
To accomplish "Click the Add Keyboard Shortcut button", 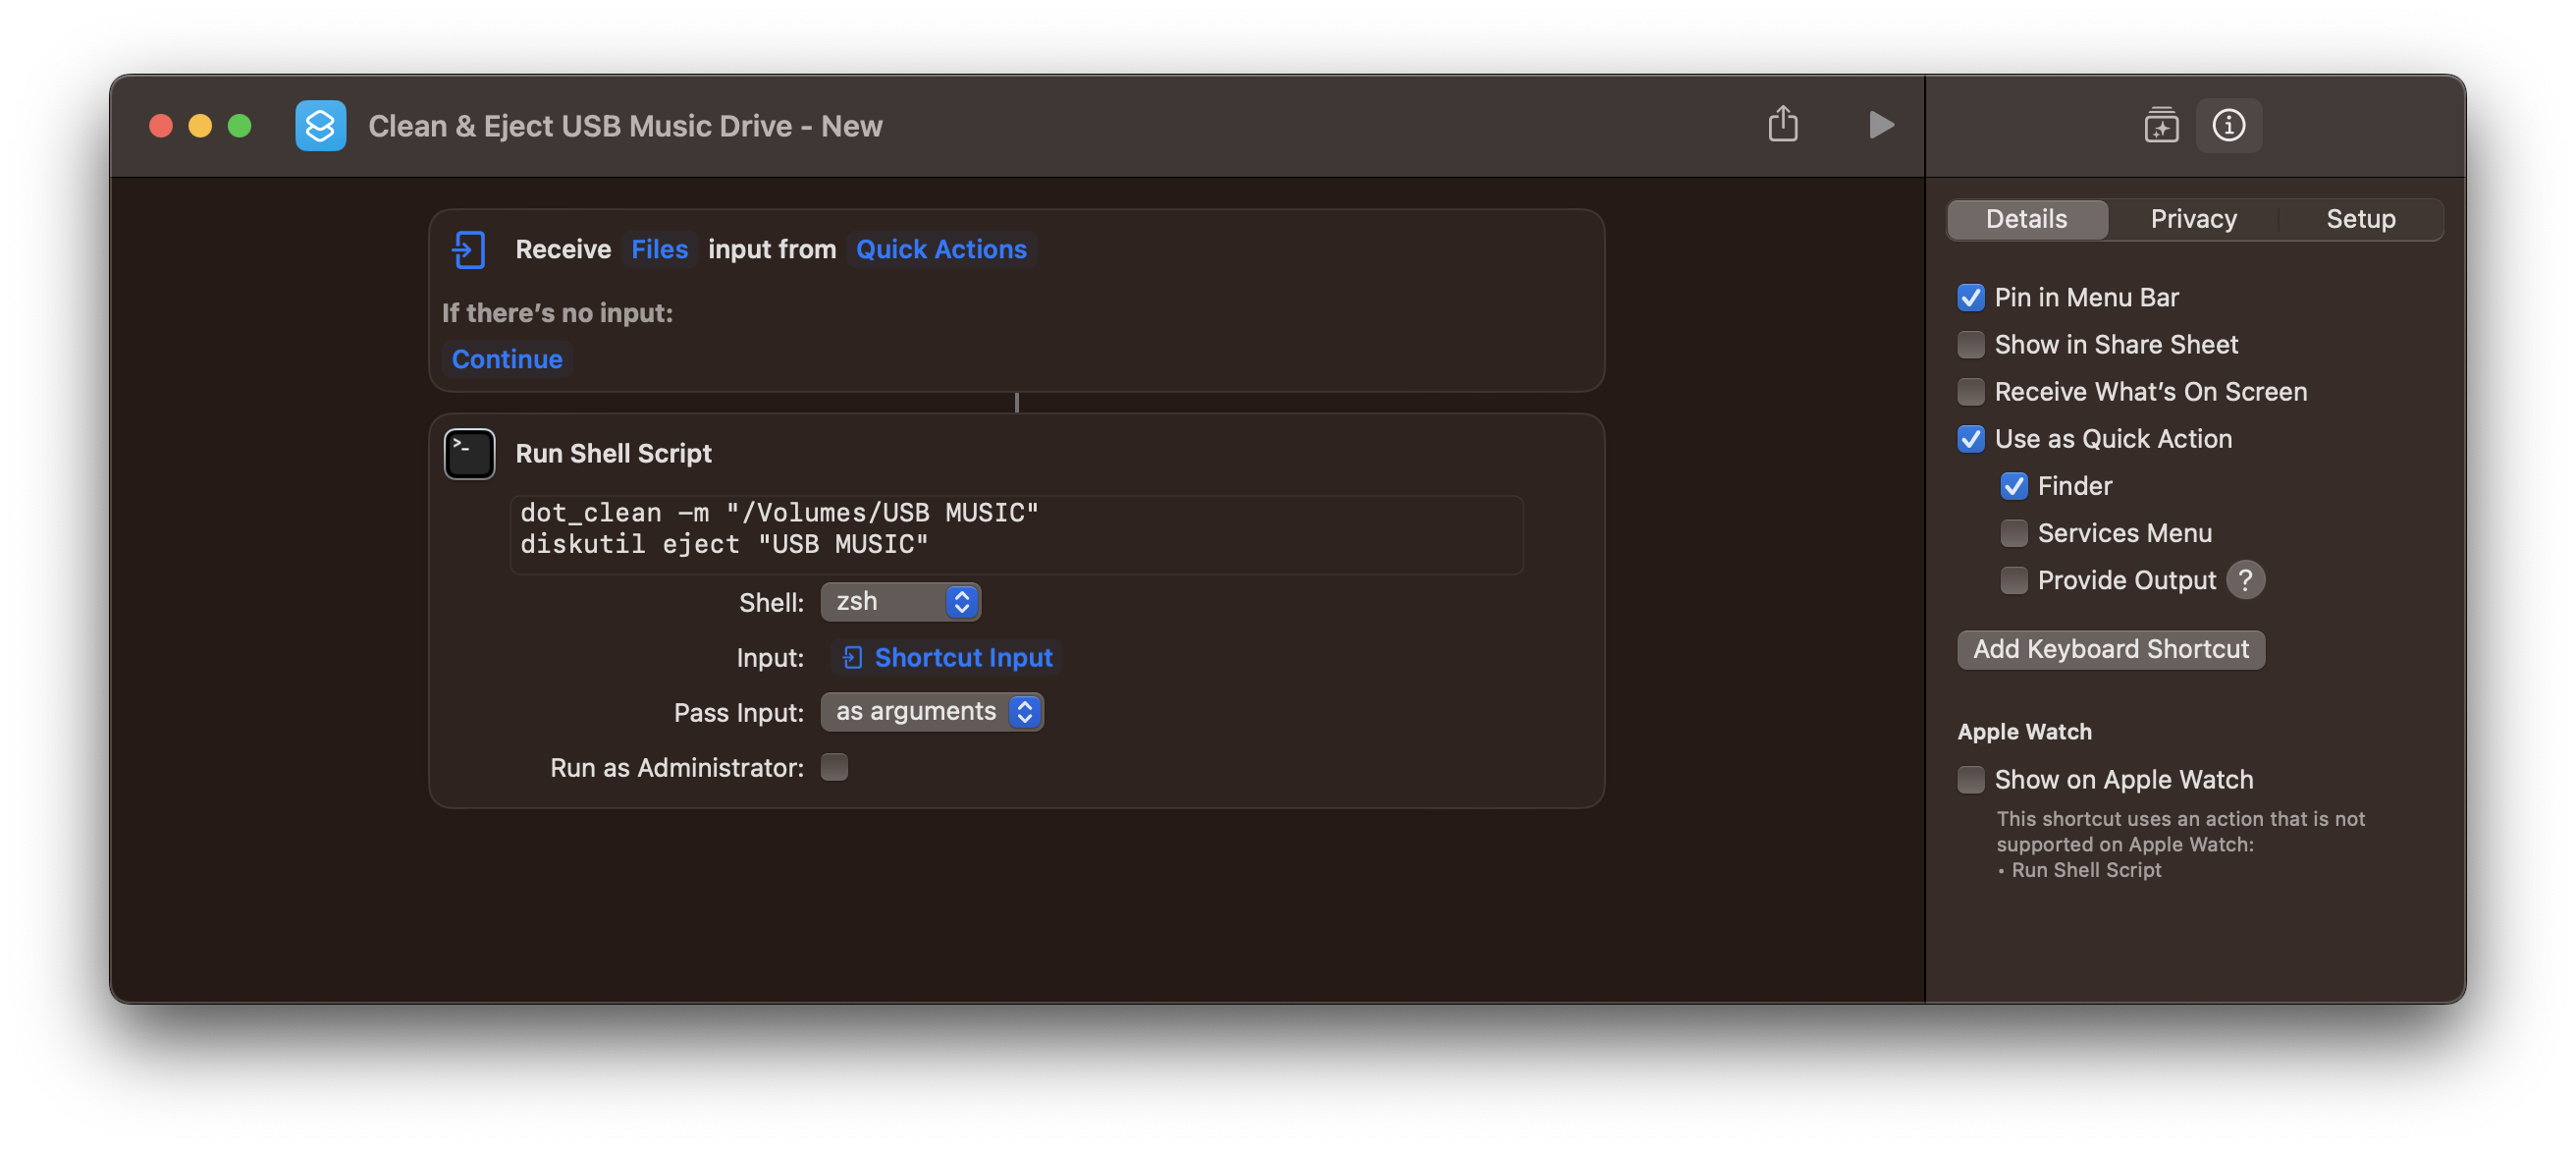I will tap(2110, 650).
